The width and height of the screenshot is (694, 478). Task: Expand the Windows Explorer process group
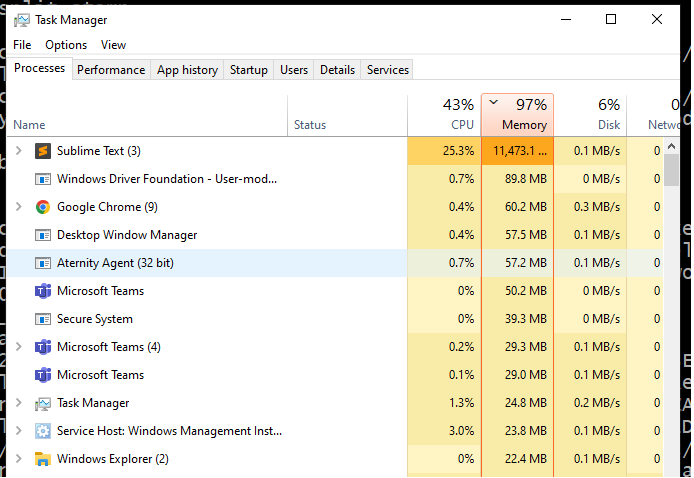pyautogui.click(x=17, y=459)
